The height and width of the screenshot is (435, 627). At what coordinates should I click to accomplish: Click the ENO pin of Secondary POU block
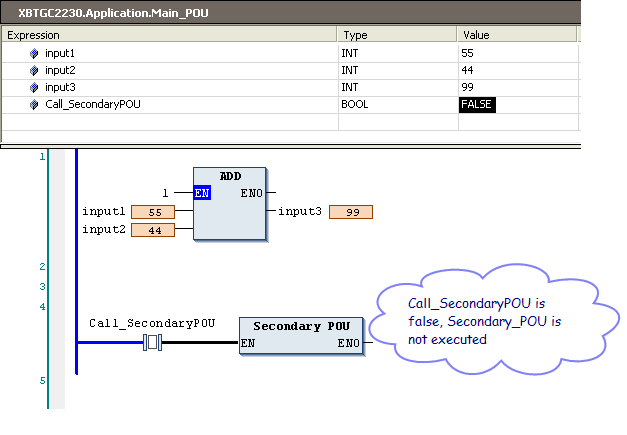[348, 343]
